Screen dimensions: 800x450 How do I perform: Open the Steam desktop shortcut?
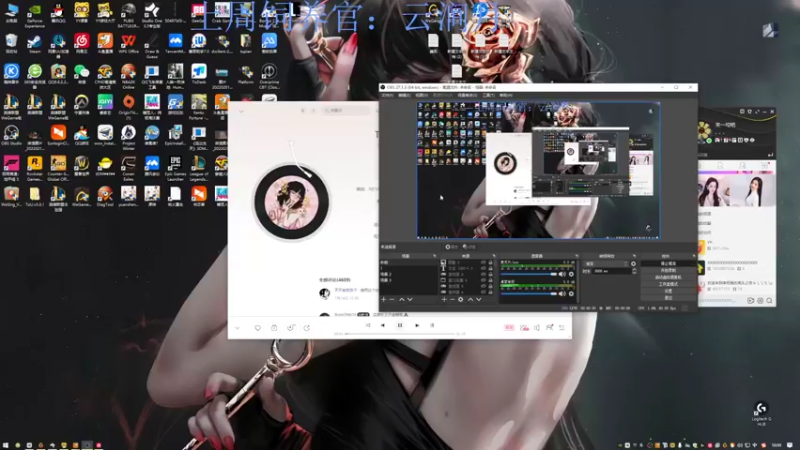click(35, 44)
